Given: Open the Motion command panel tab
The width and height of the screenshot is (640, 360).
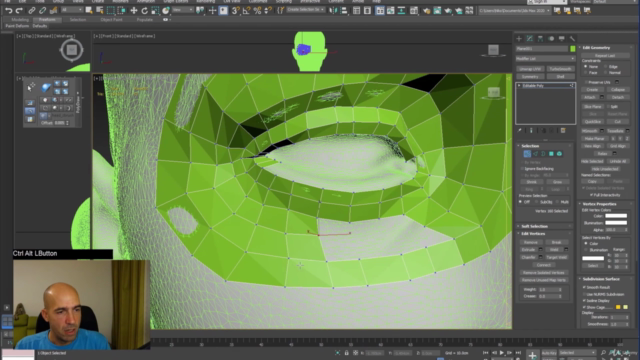Looking at the screenshot, I should (551, 39).
